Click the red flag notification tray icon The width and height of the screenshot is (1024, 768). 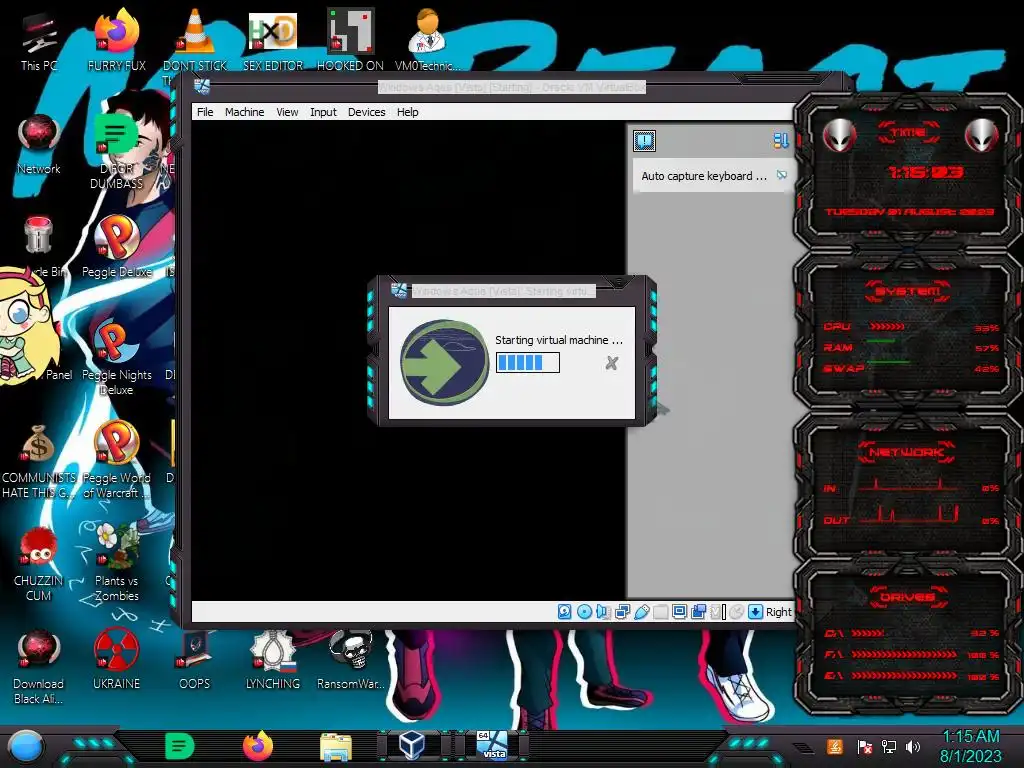click(864, 746)
